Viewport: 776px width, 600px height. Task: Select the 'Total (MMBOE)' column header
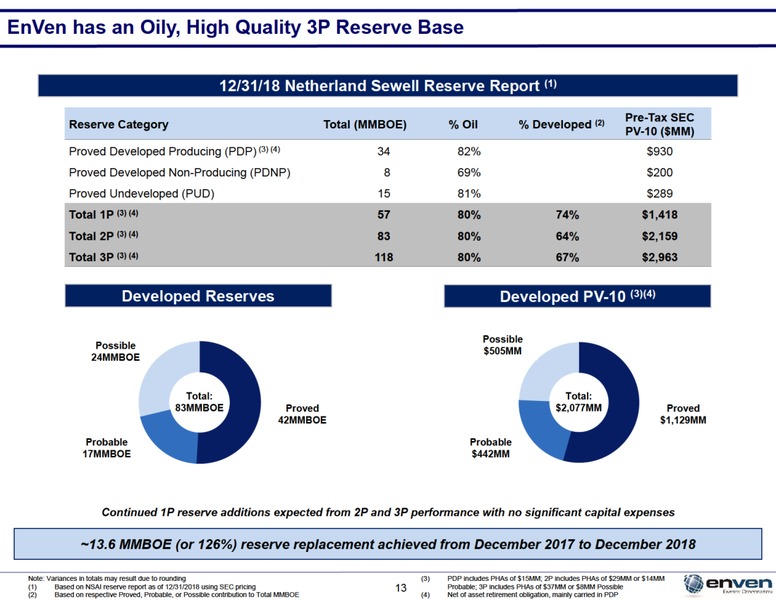tap(365, 124)
